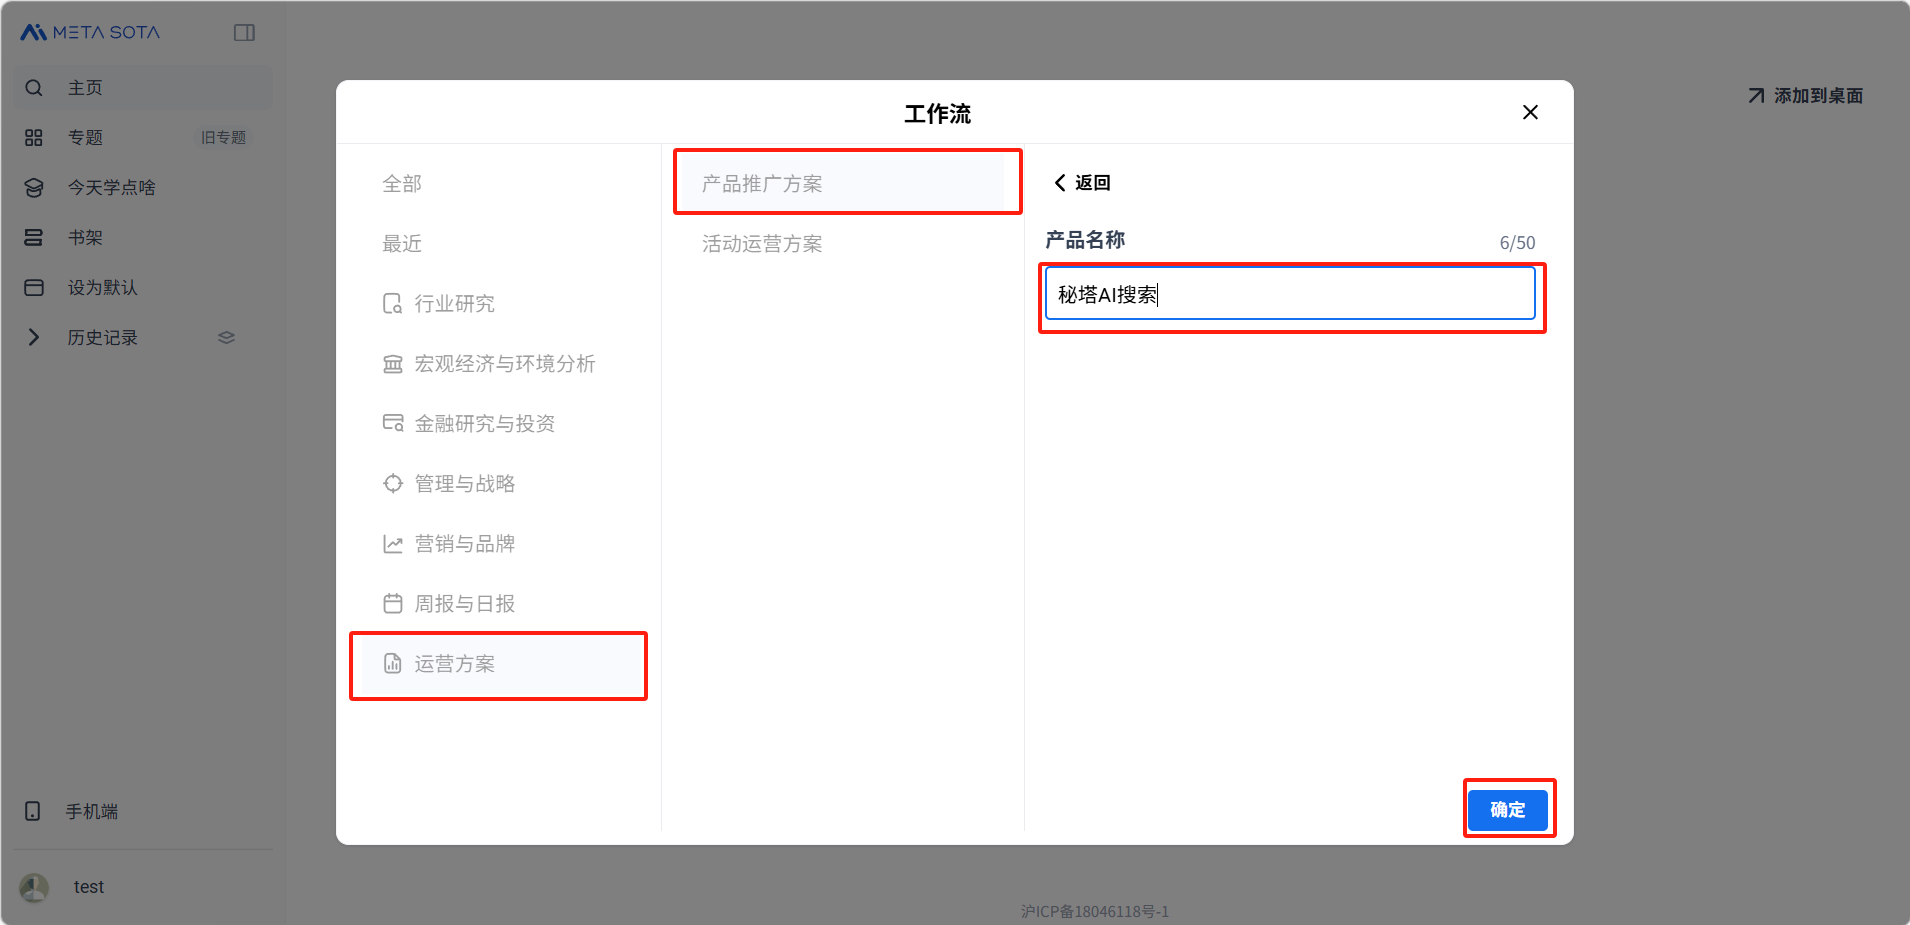
Task: Close the 工作流 dialog
Action: [x=1530, y=113]
